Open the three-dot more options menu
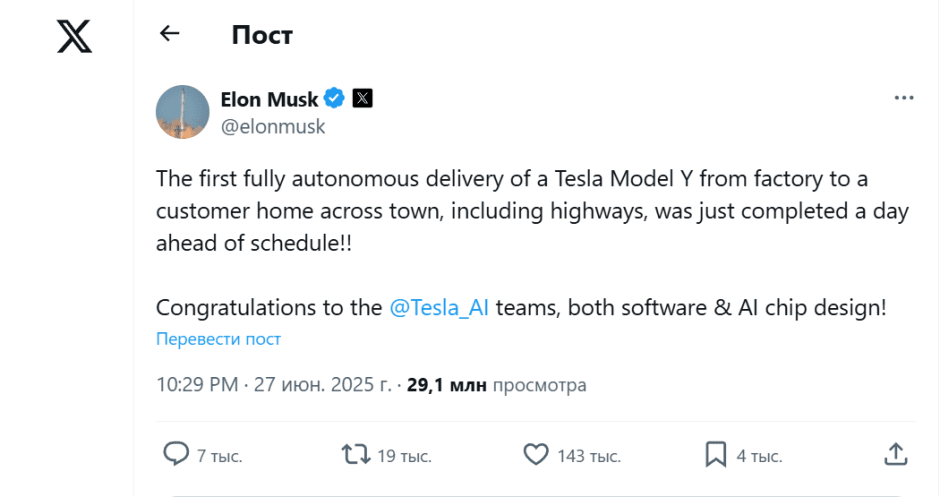The width and height of the screenshot is (940, 497). tap(904, 98)
